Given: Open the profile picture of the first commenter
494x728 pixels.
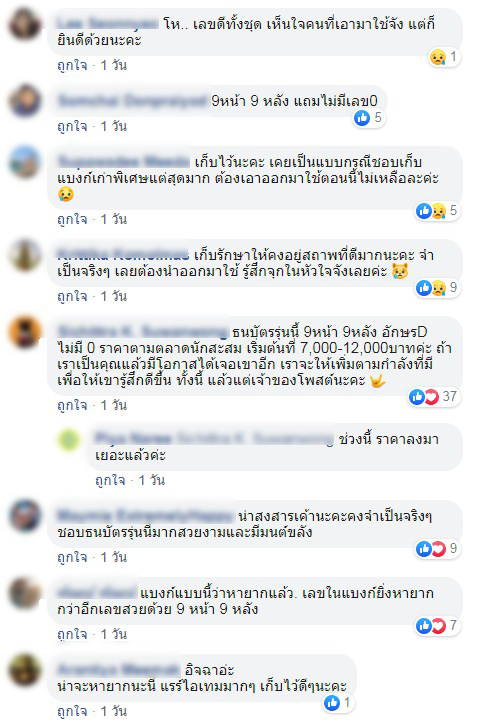Looking at the screenshot, I should [25, 24].
